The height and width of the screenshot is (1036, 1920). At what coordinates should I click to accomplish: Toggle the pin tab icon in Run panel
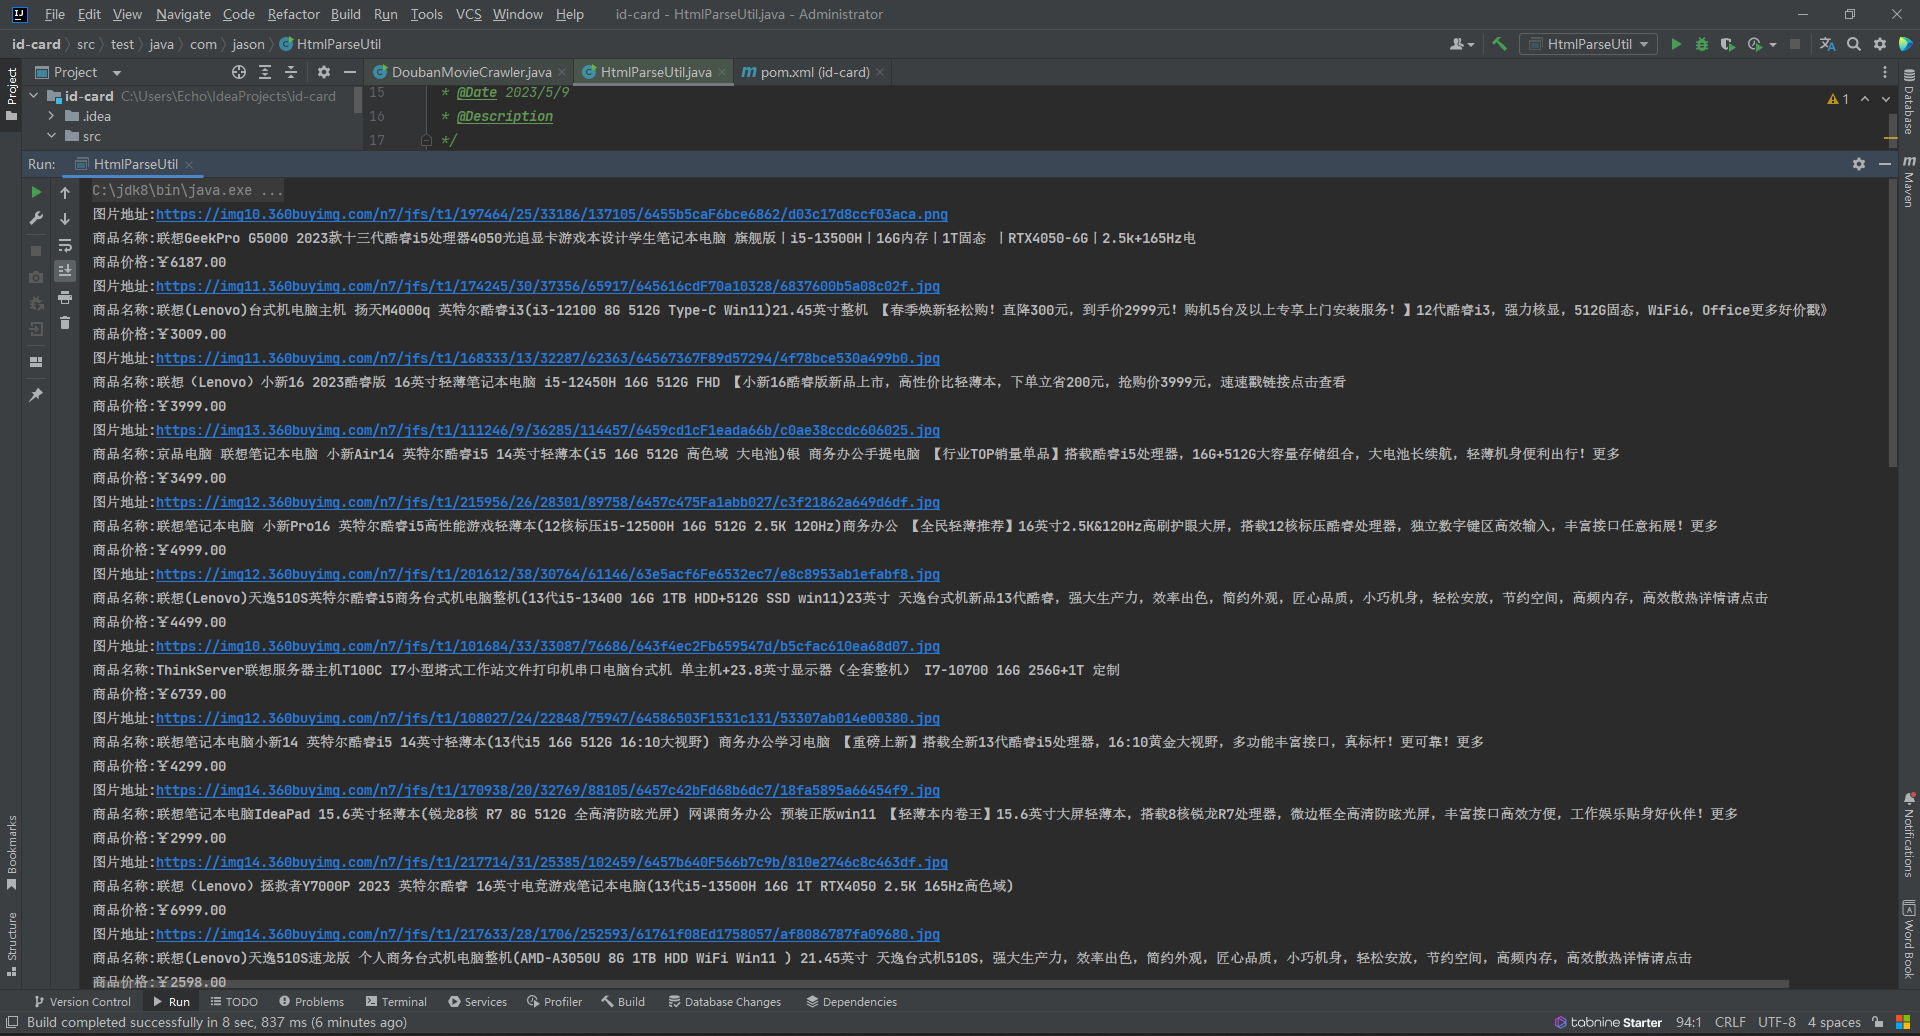pos(36,395)
